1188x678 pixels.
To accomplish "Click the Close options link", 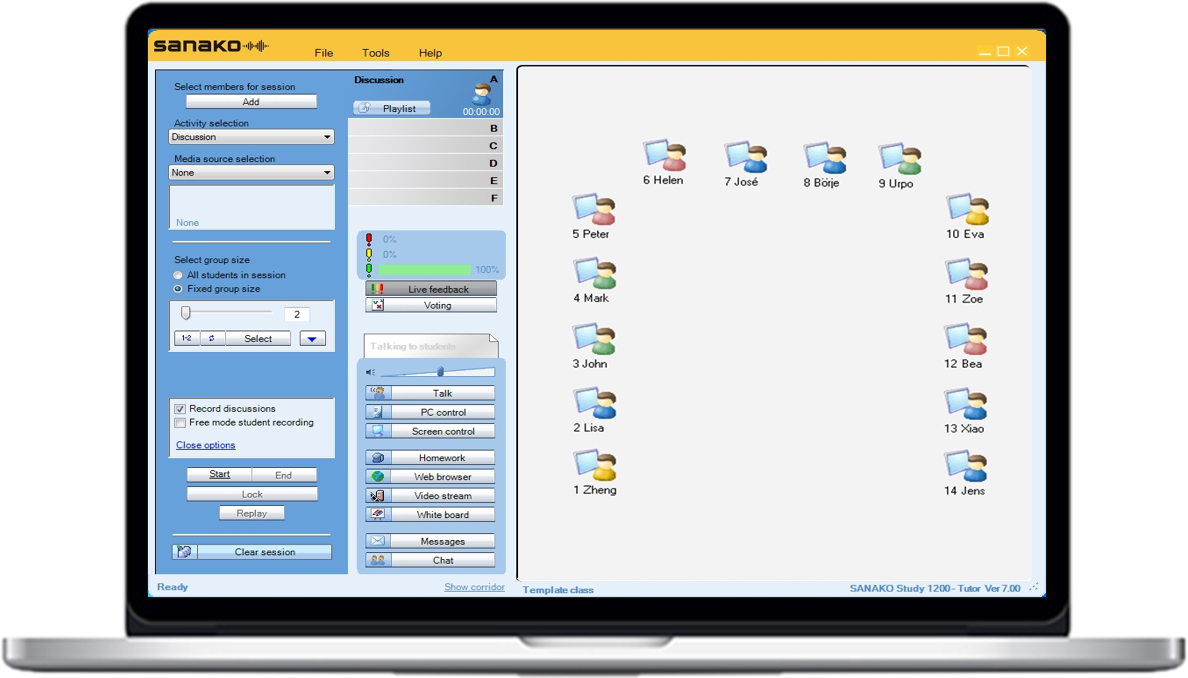I will click(x=206, y=446).
